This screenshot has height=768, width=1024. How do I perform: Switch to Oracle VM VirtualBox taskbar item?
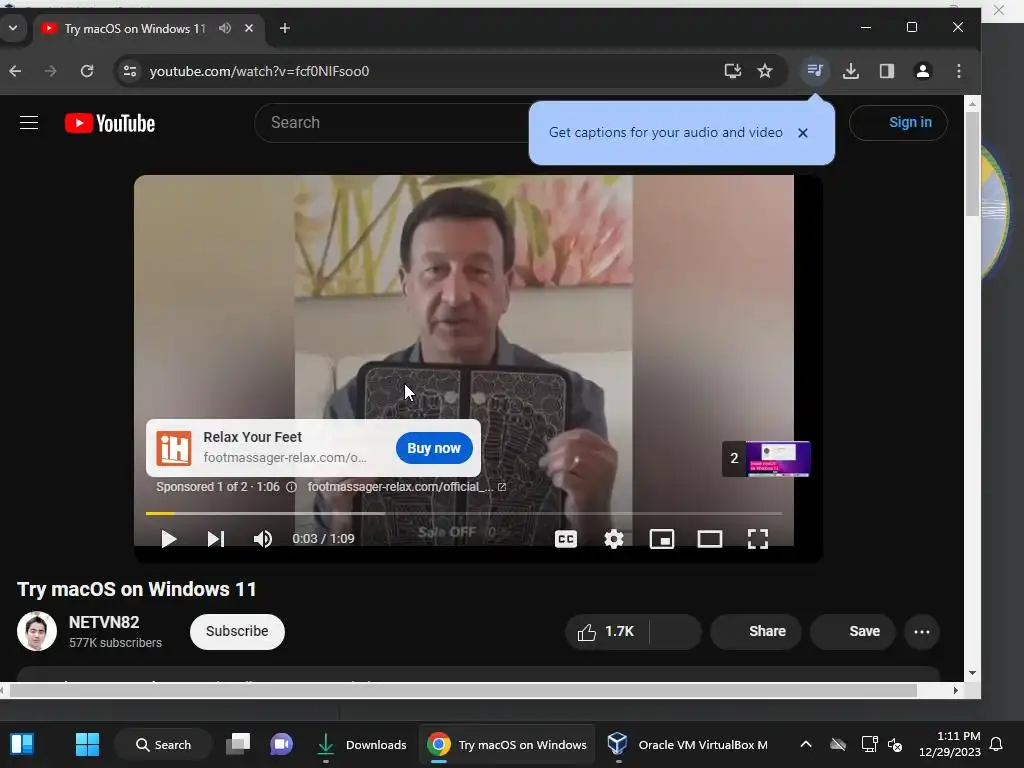pyautogui.click(x=688, y=744)
